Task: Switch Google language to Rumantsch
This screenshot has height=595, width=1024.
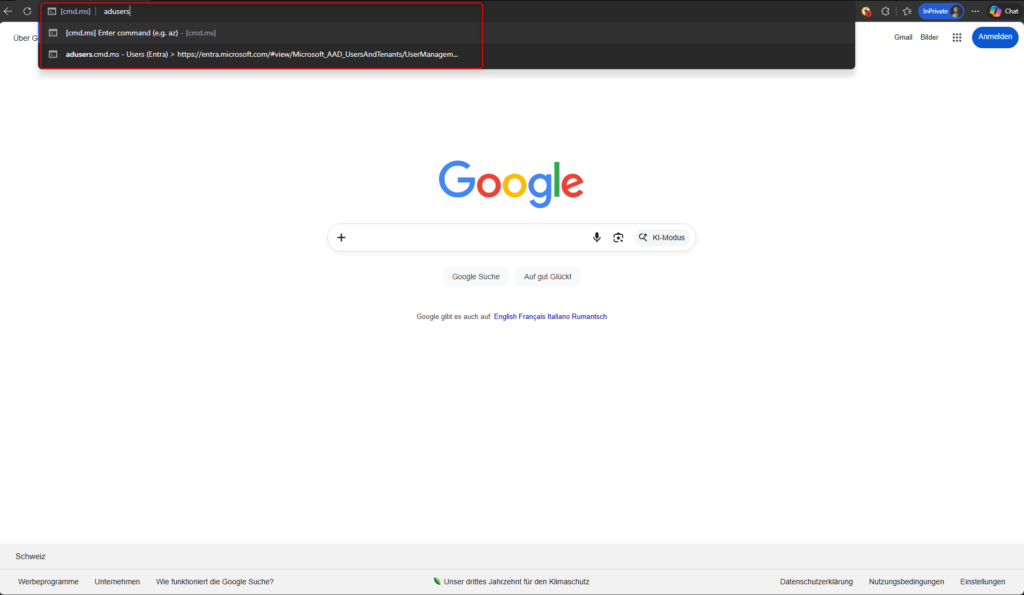Action: pos(589,316)
